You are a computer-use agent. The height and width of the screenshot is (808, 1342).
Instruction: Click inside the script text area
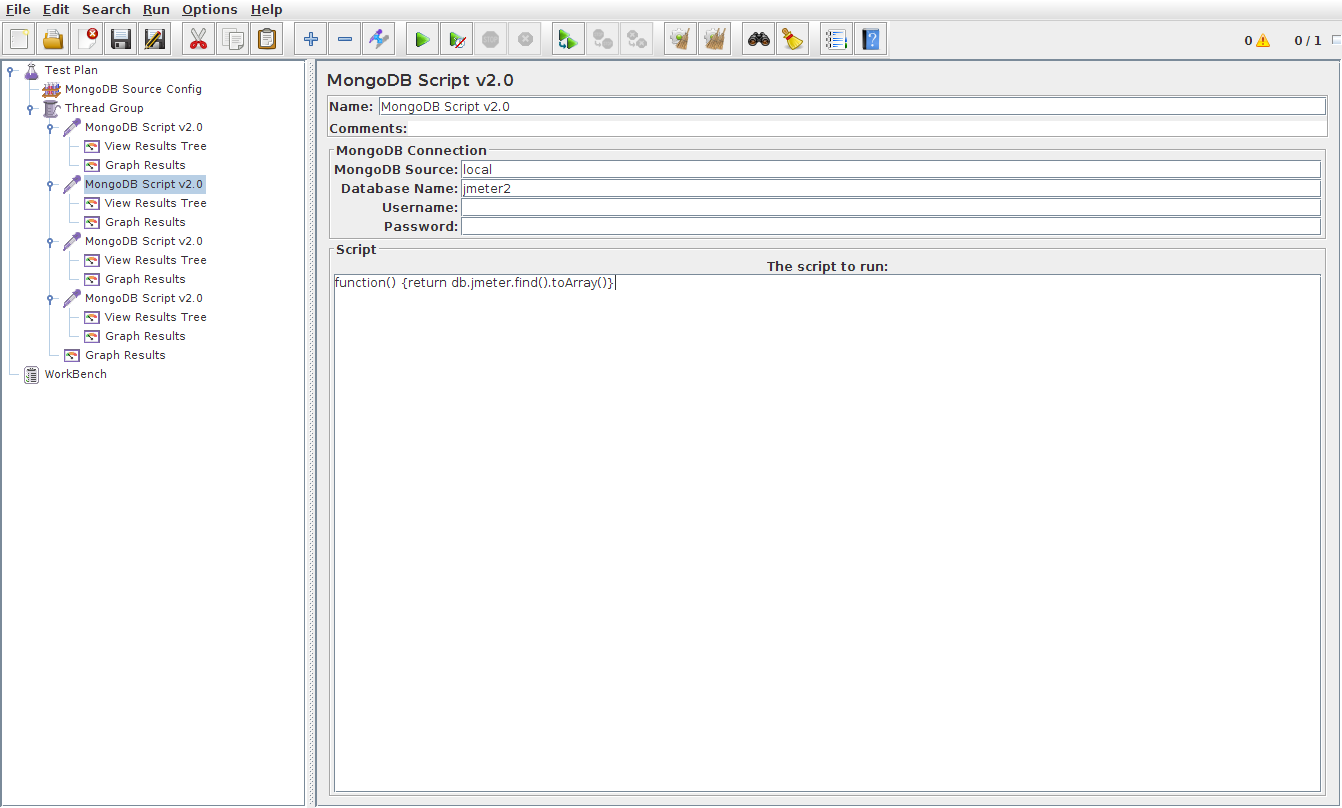point(827,533)
